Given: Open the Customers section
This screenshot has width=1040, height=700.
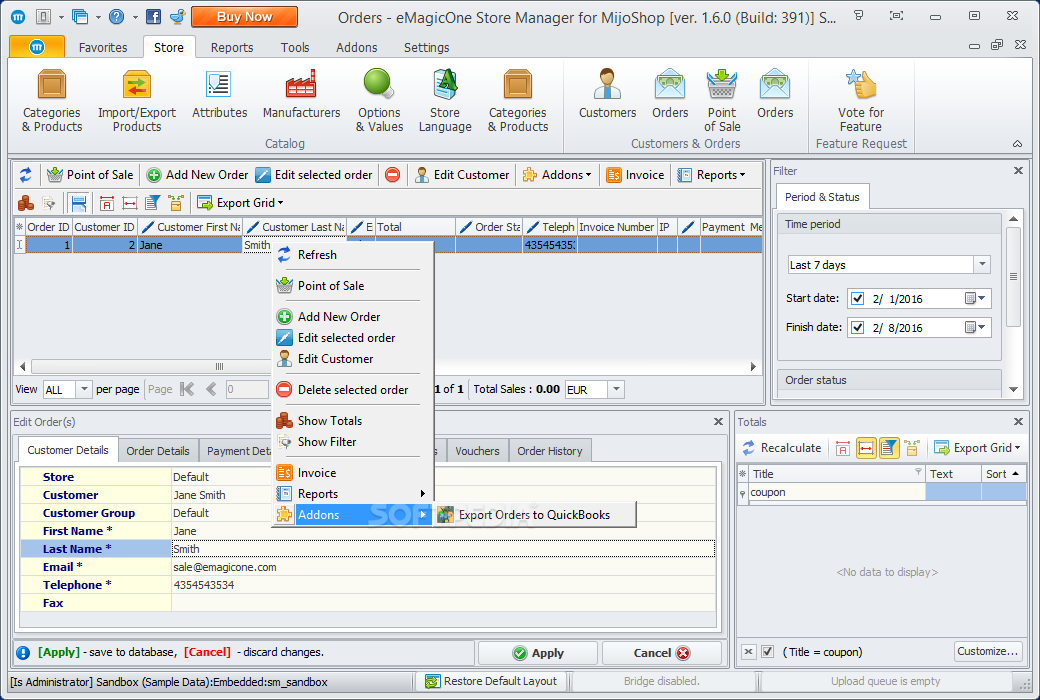Looking at the screenshot, I should [607, 94].
